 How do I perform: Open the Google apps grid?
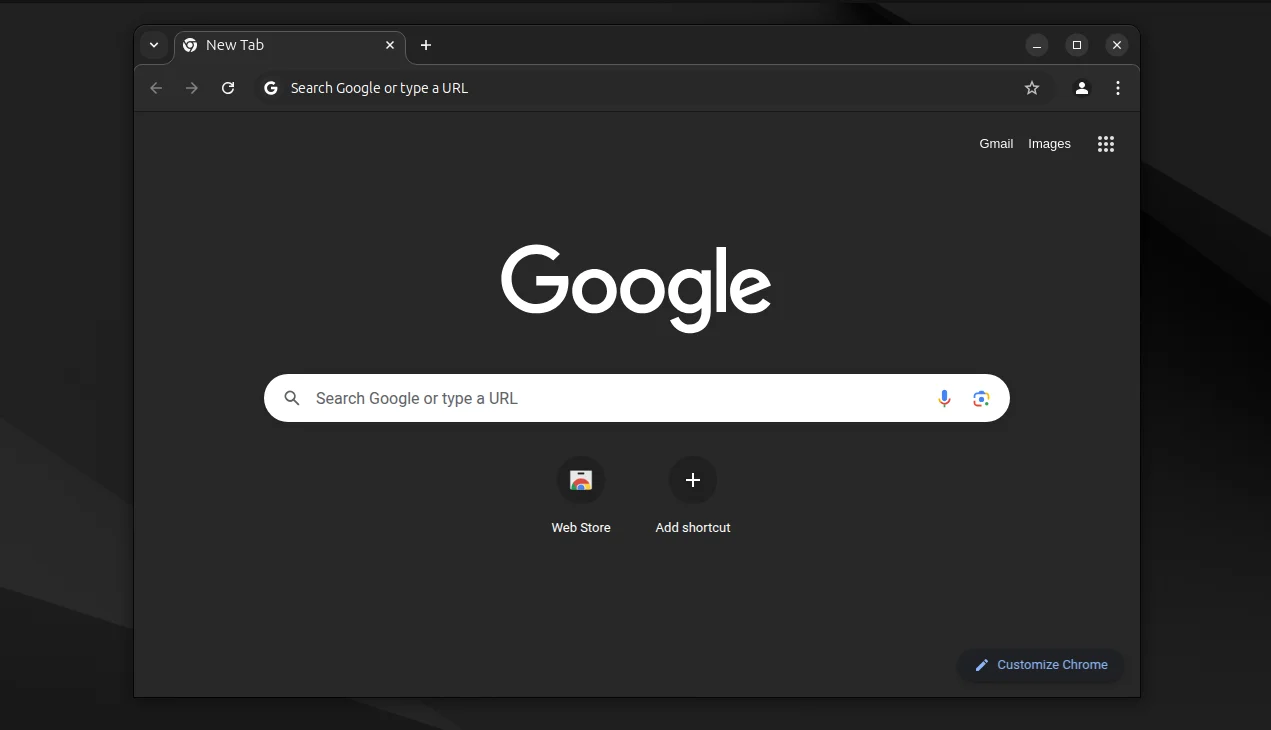coord(1105,144)
